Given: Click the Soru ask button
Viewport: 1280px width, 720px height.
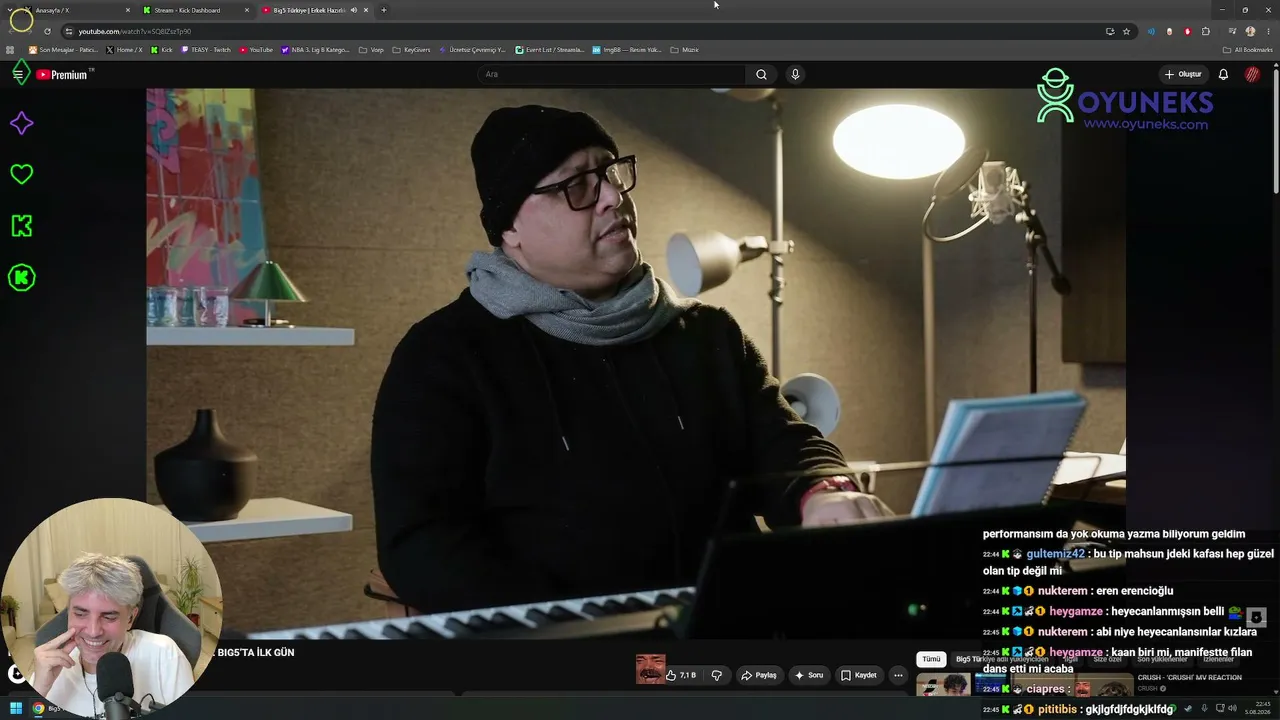Looking at the screenshot, I should pyautogui.click(x=809, y=675).
